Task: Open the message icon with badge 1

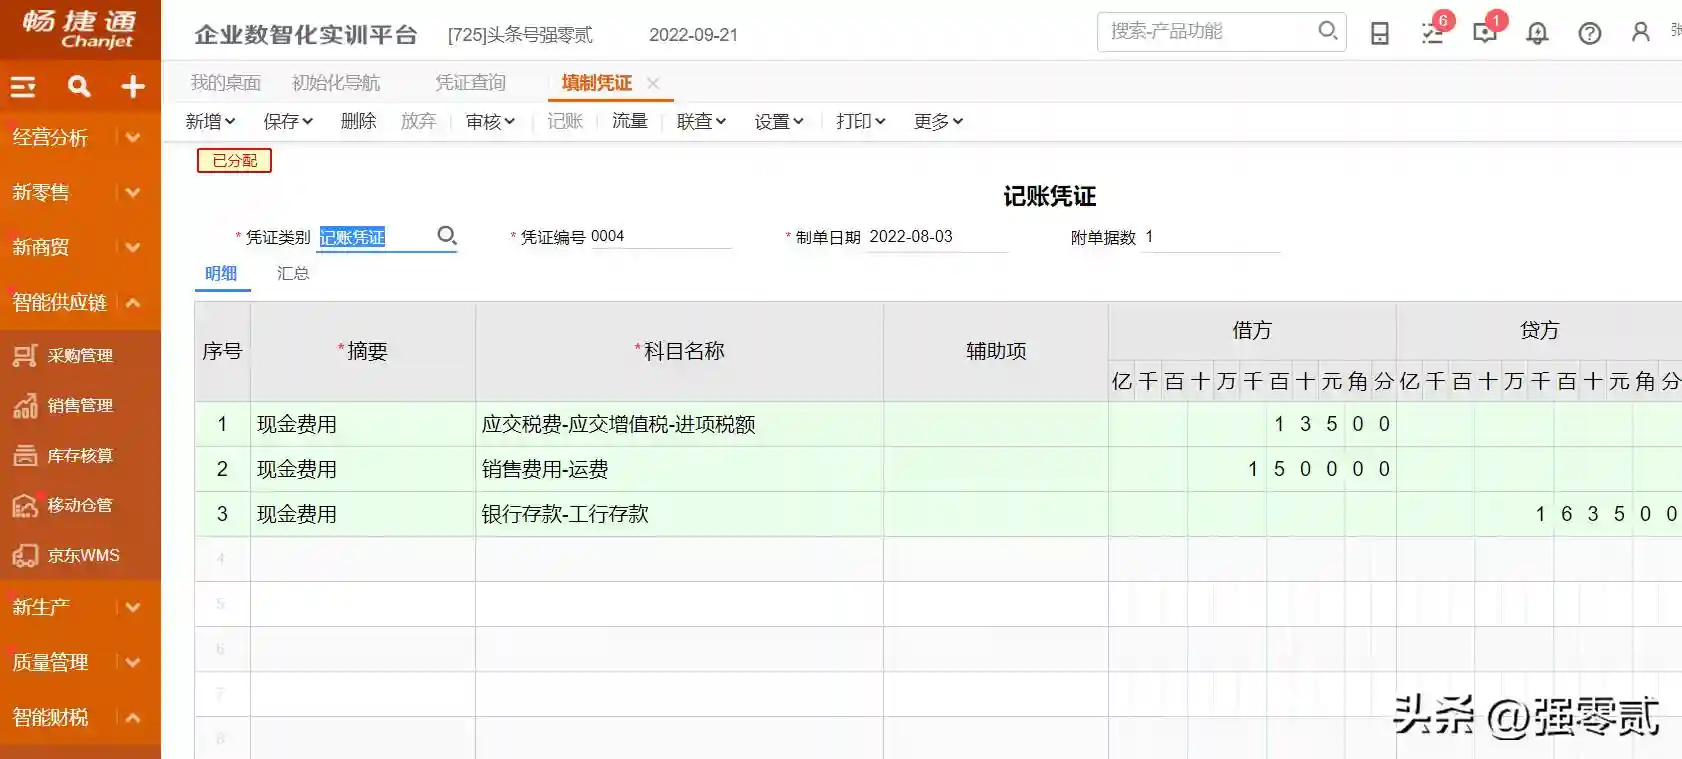Action: (1485, 33)
